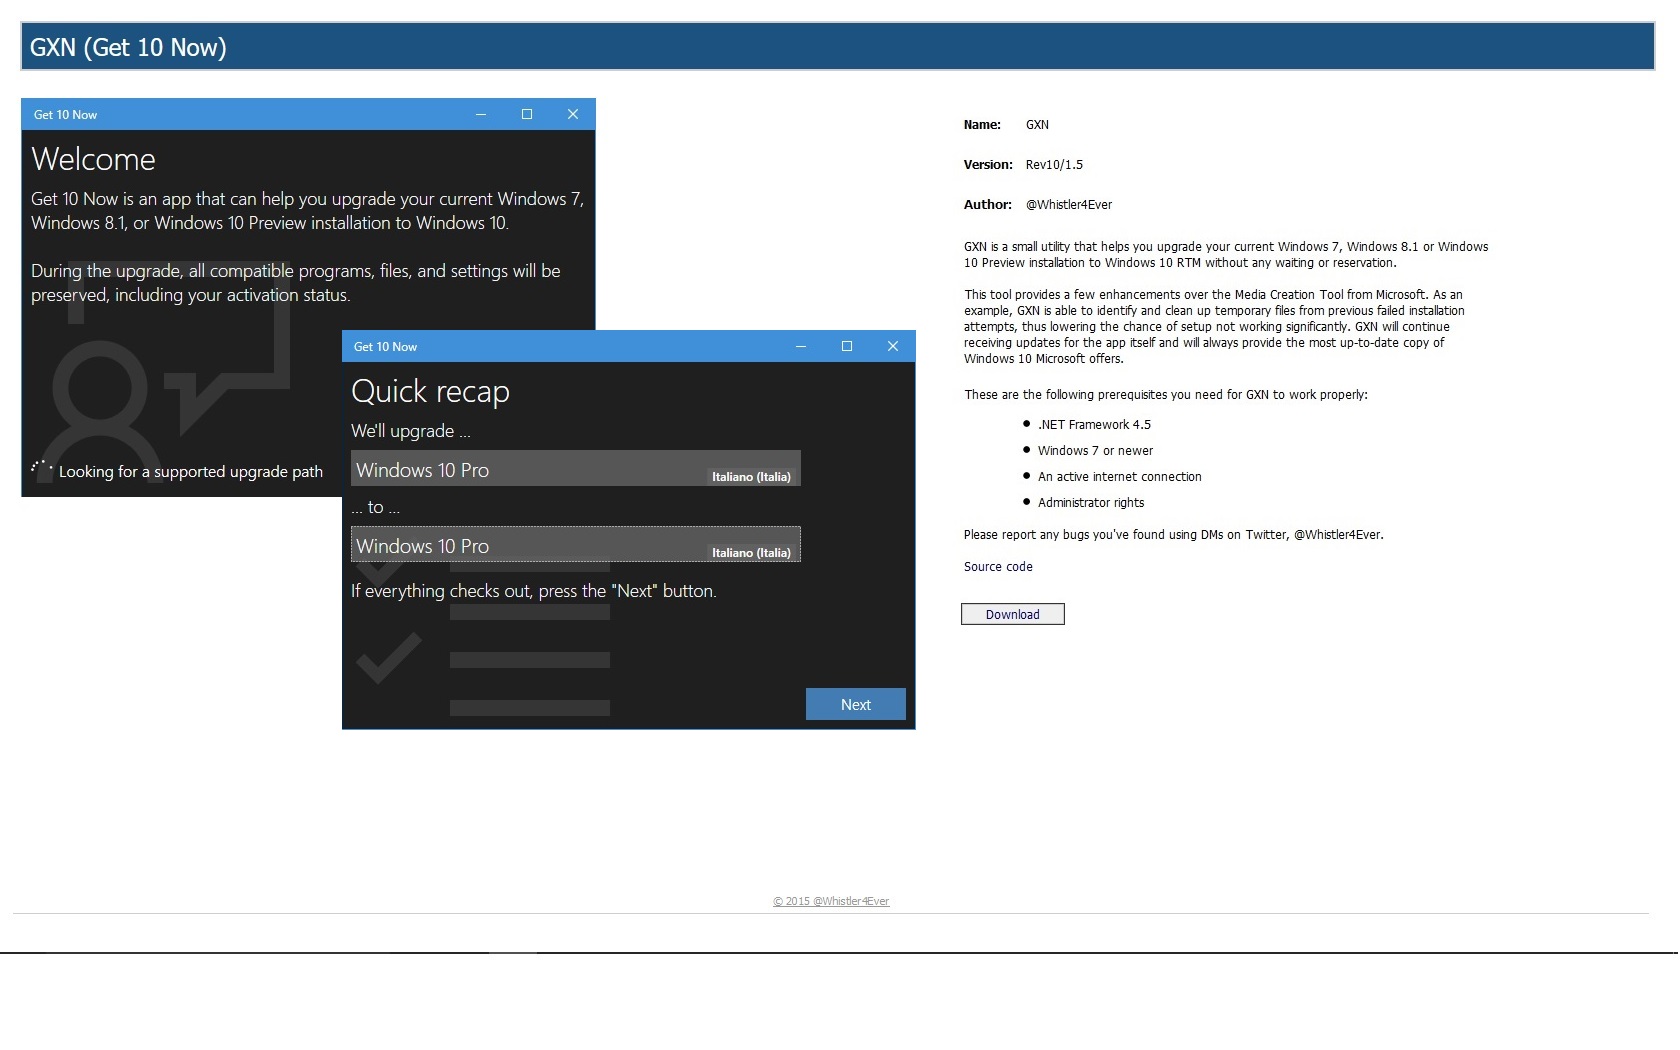Minimize the Welcome window
The width and height of the screenshot is (1680, 1050).
point(480,114)
